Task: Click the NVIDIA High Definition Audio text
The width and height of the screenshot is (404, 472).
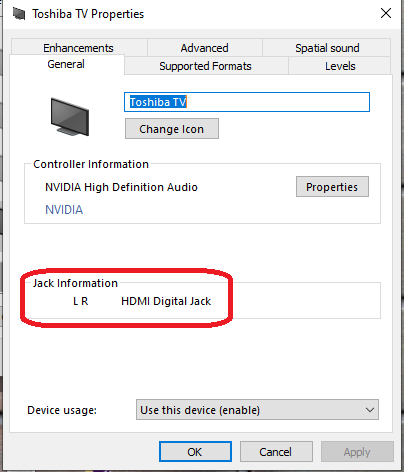Action: (x=121, y=187)
